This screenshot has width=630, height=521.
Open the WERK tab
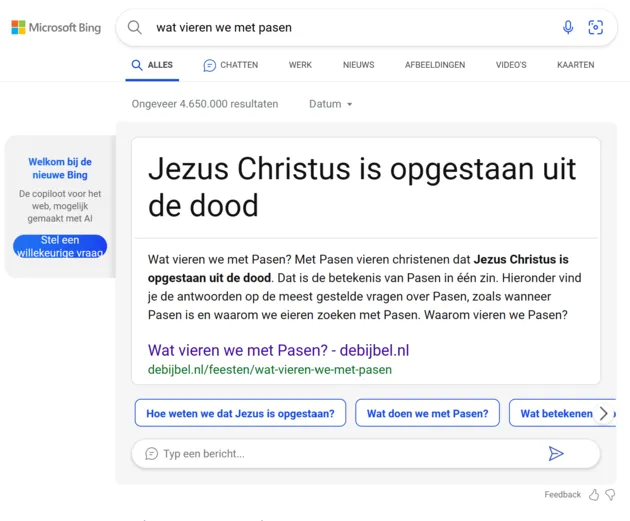pos(300,65)
